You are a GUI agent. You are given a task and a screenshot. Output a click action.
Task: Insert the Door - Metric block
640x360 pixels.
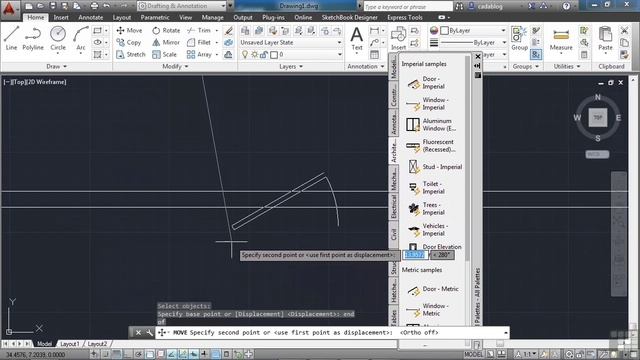(x=433, y=289)
